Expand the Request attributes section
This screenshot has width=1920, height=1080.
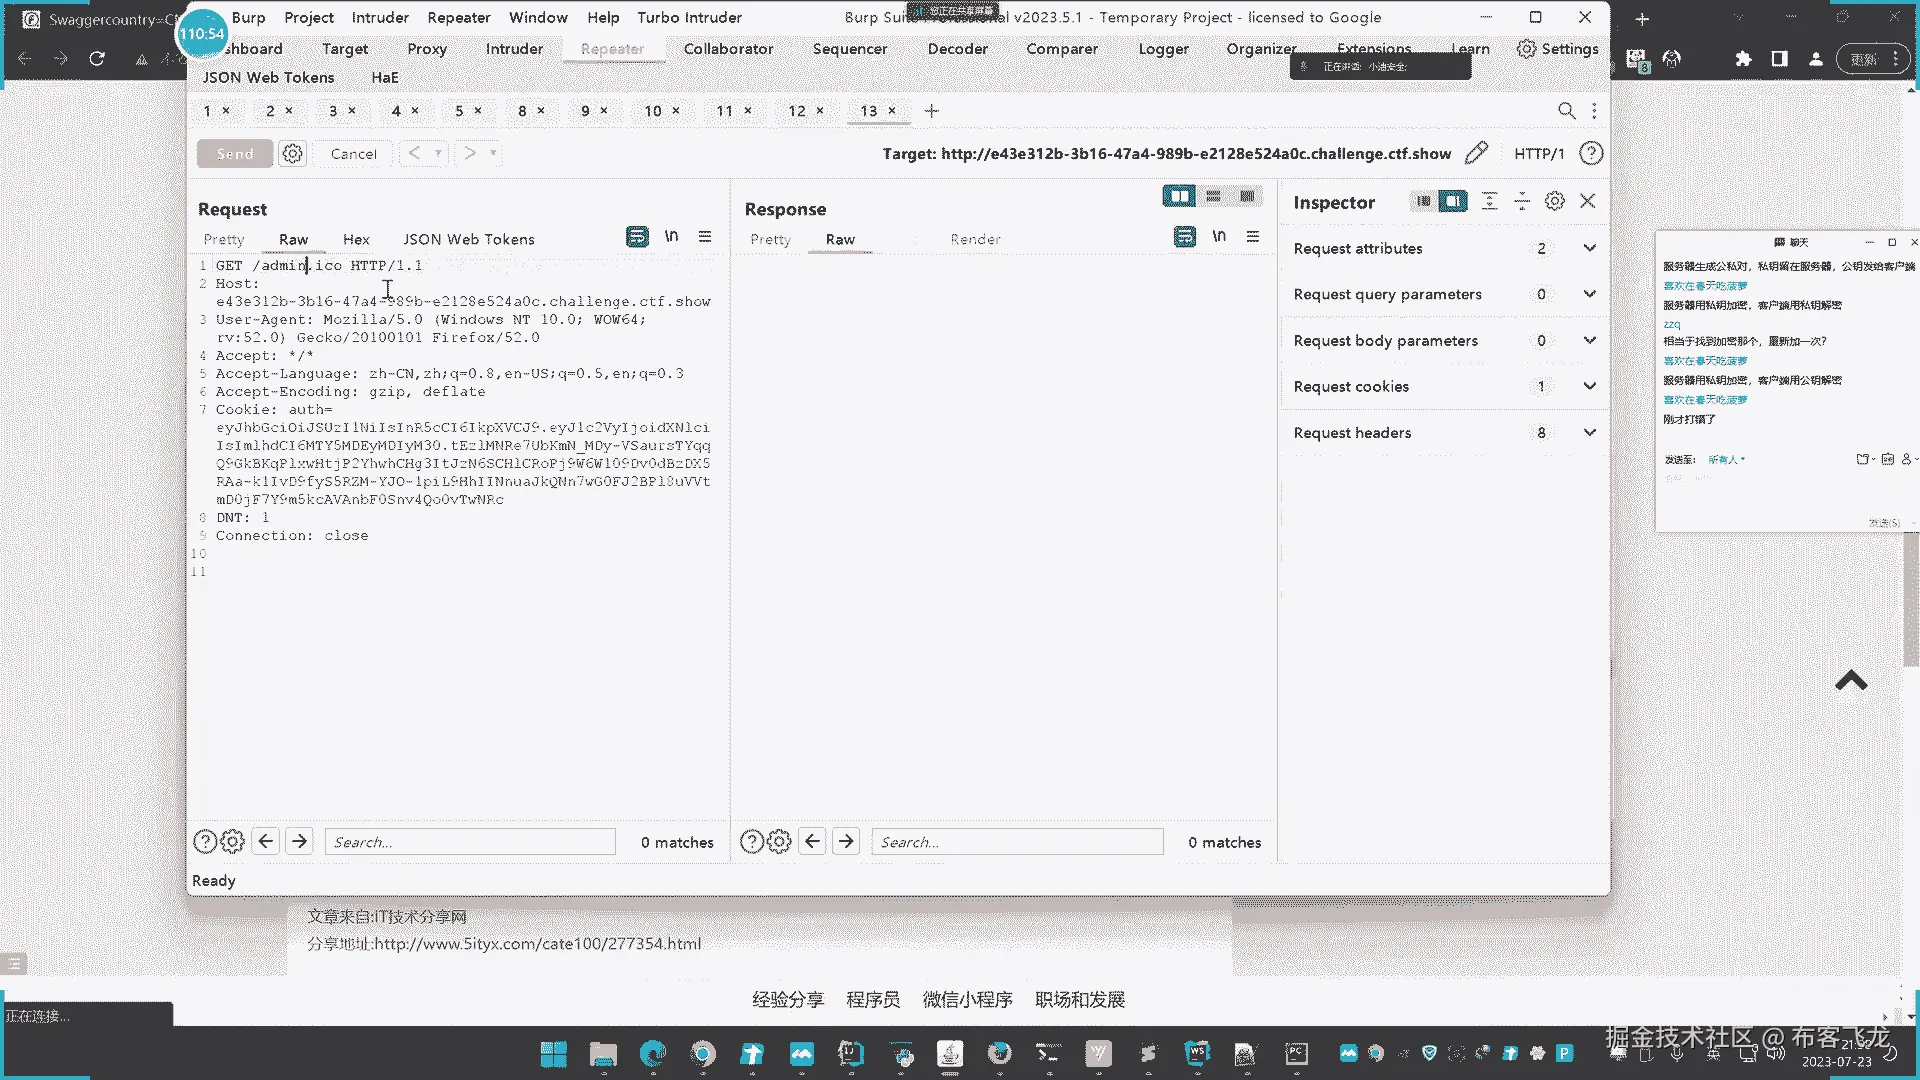tap(1589, 248)
